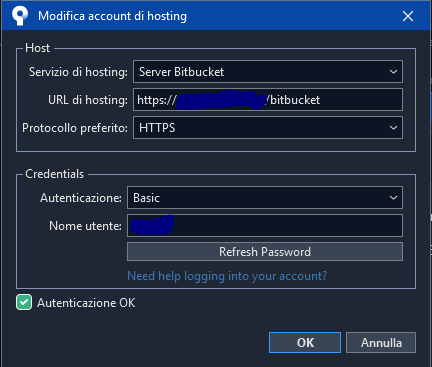Click the Servizio di hosting label

(78, 72)
